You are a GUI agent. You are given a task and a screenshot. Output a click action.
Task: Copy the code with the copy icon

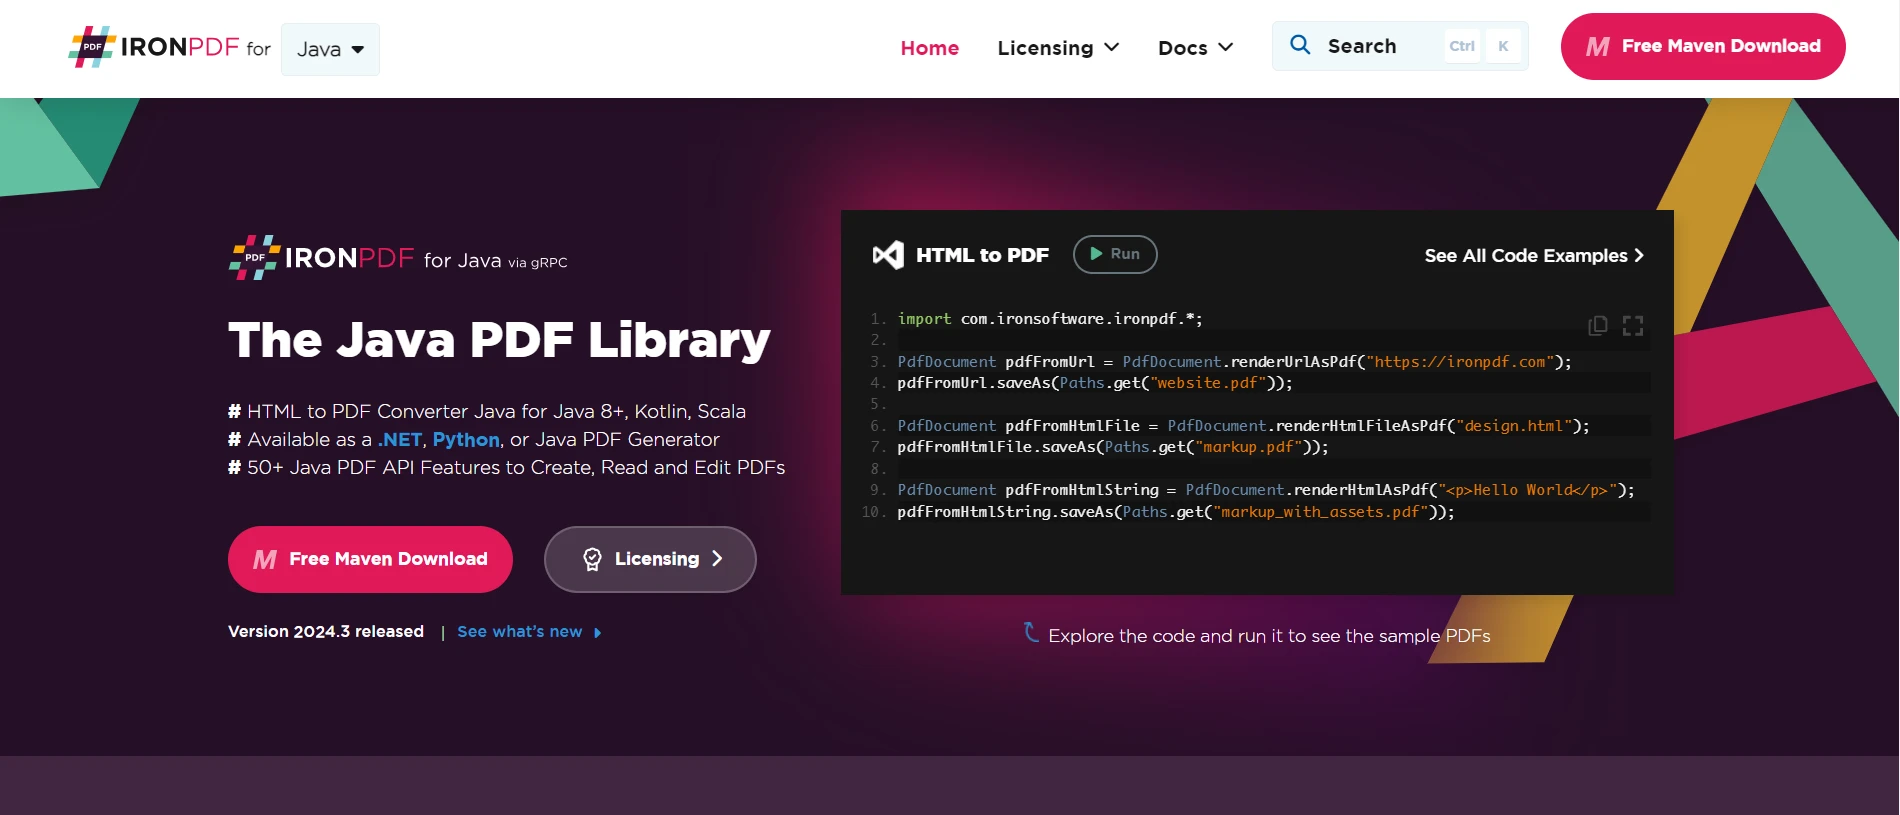coord(1598,326)
